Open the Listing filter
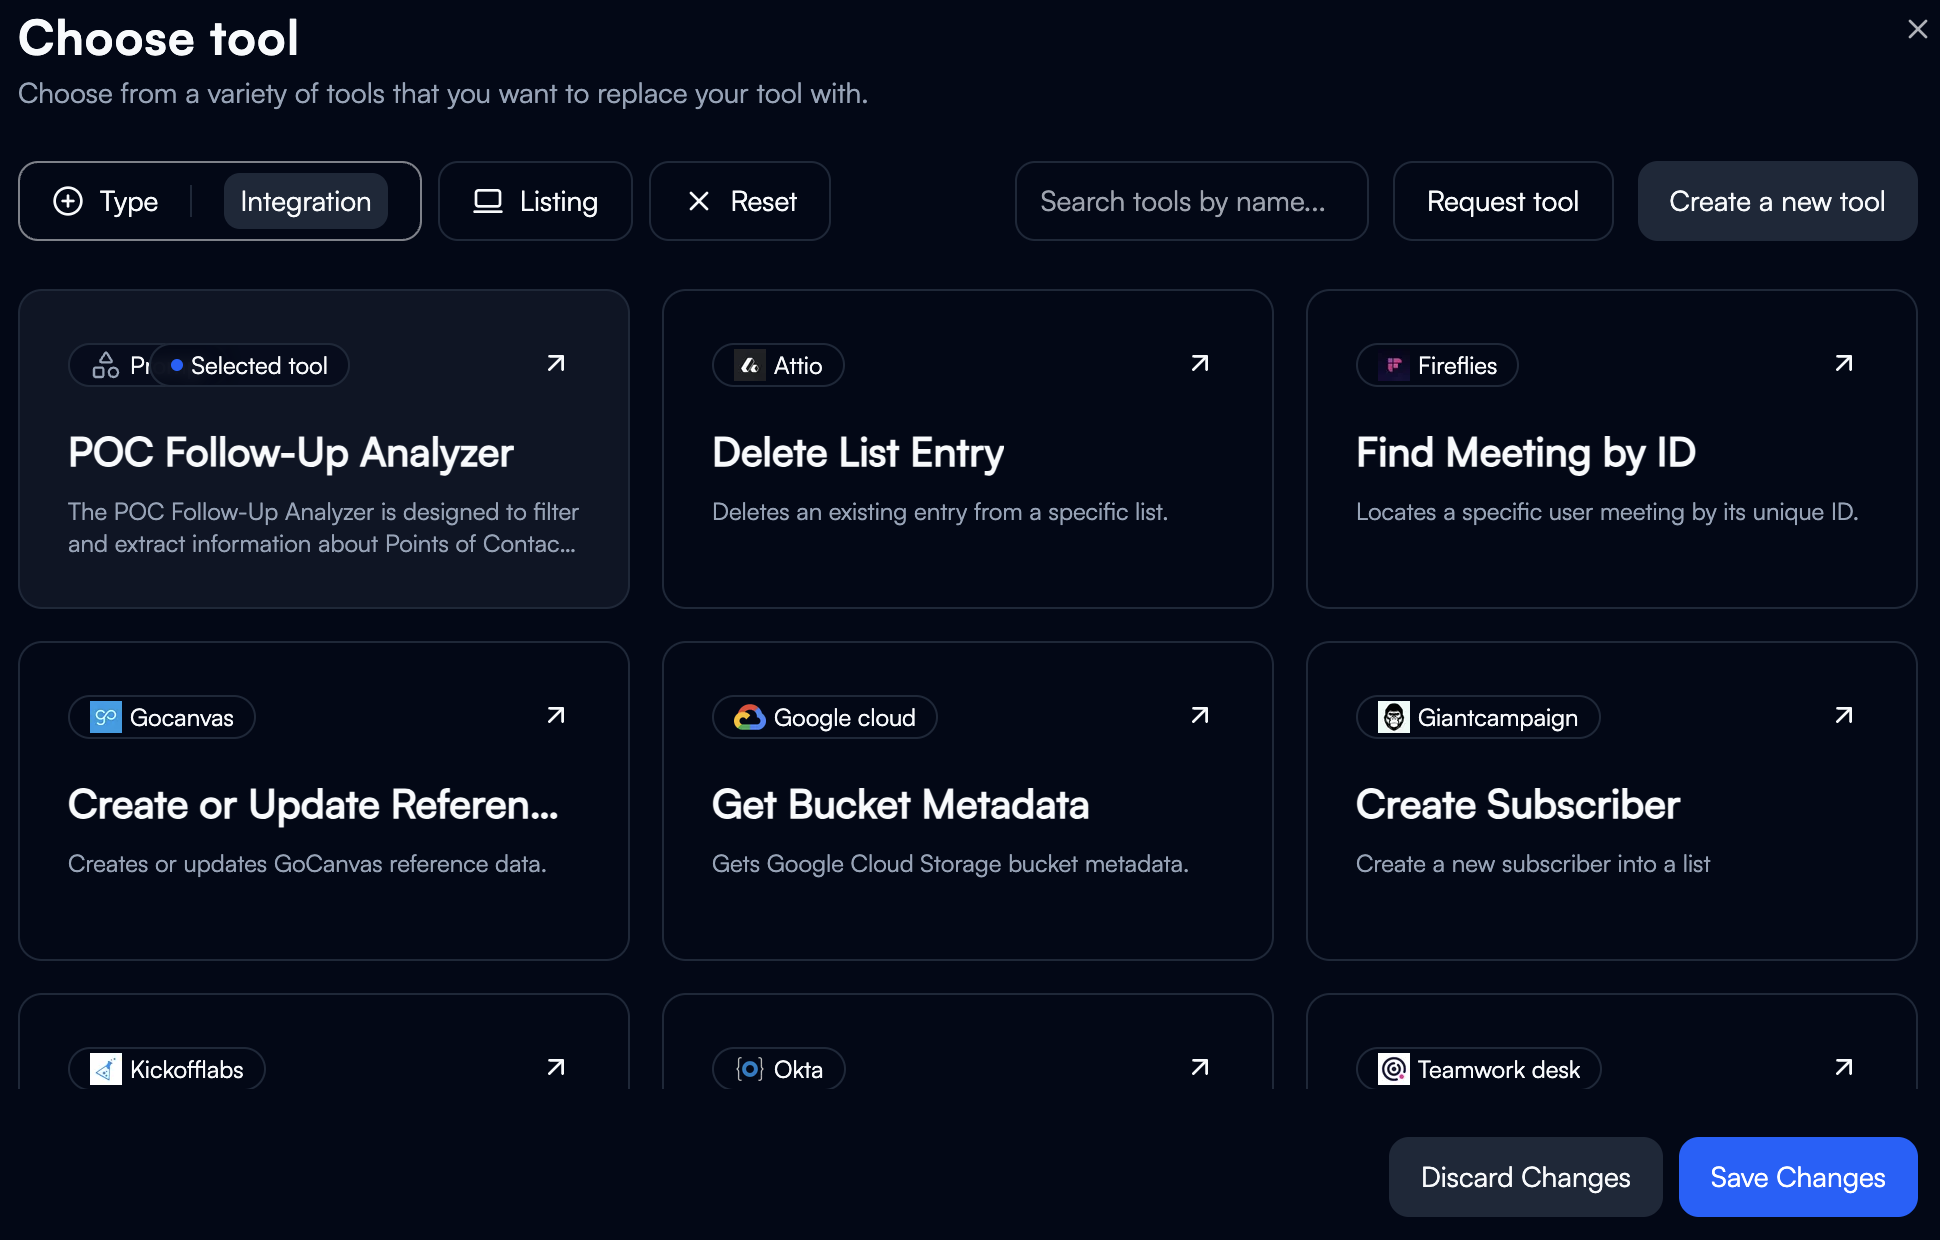The image size is (1940, 1240). [535, 201]
